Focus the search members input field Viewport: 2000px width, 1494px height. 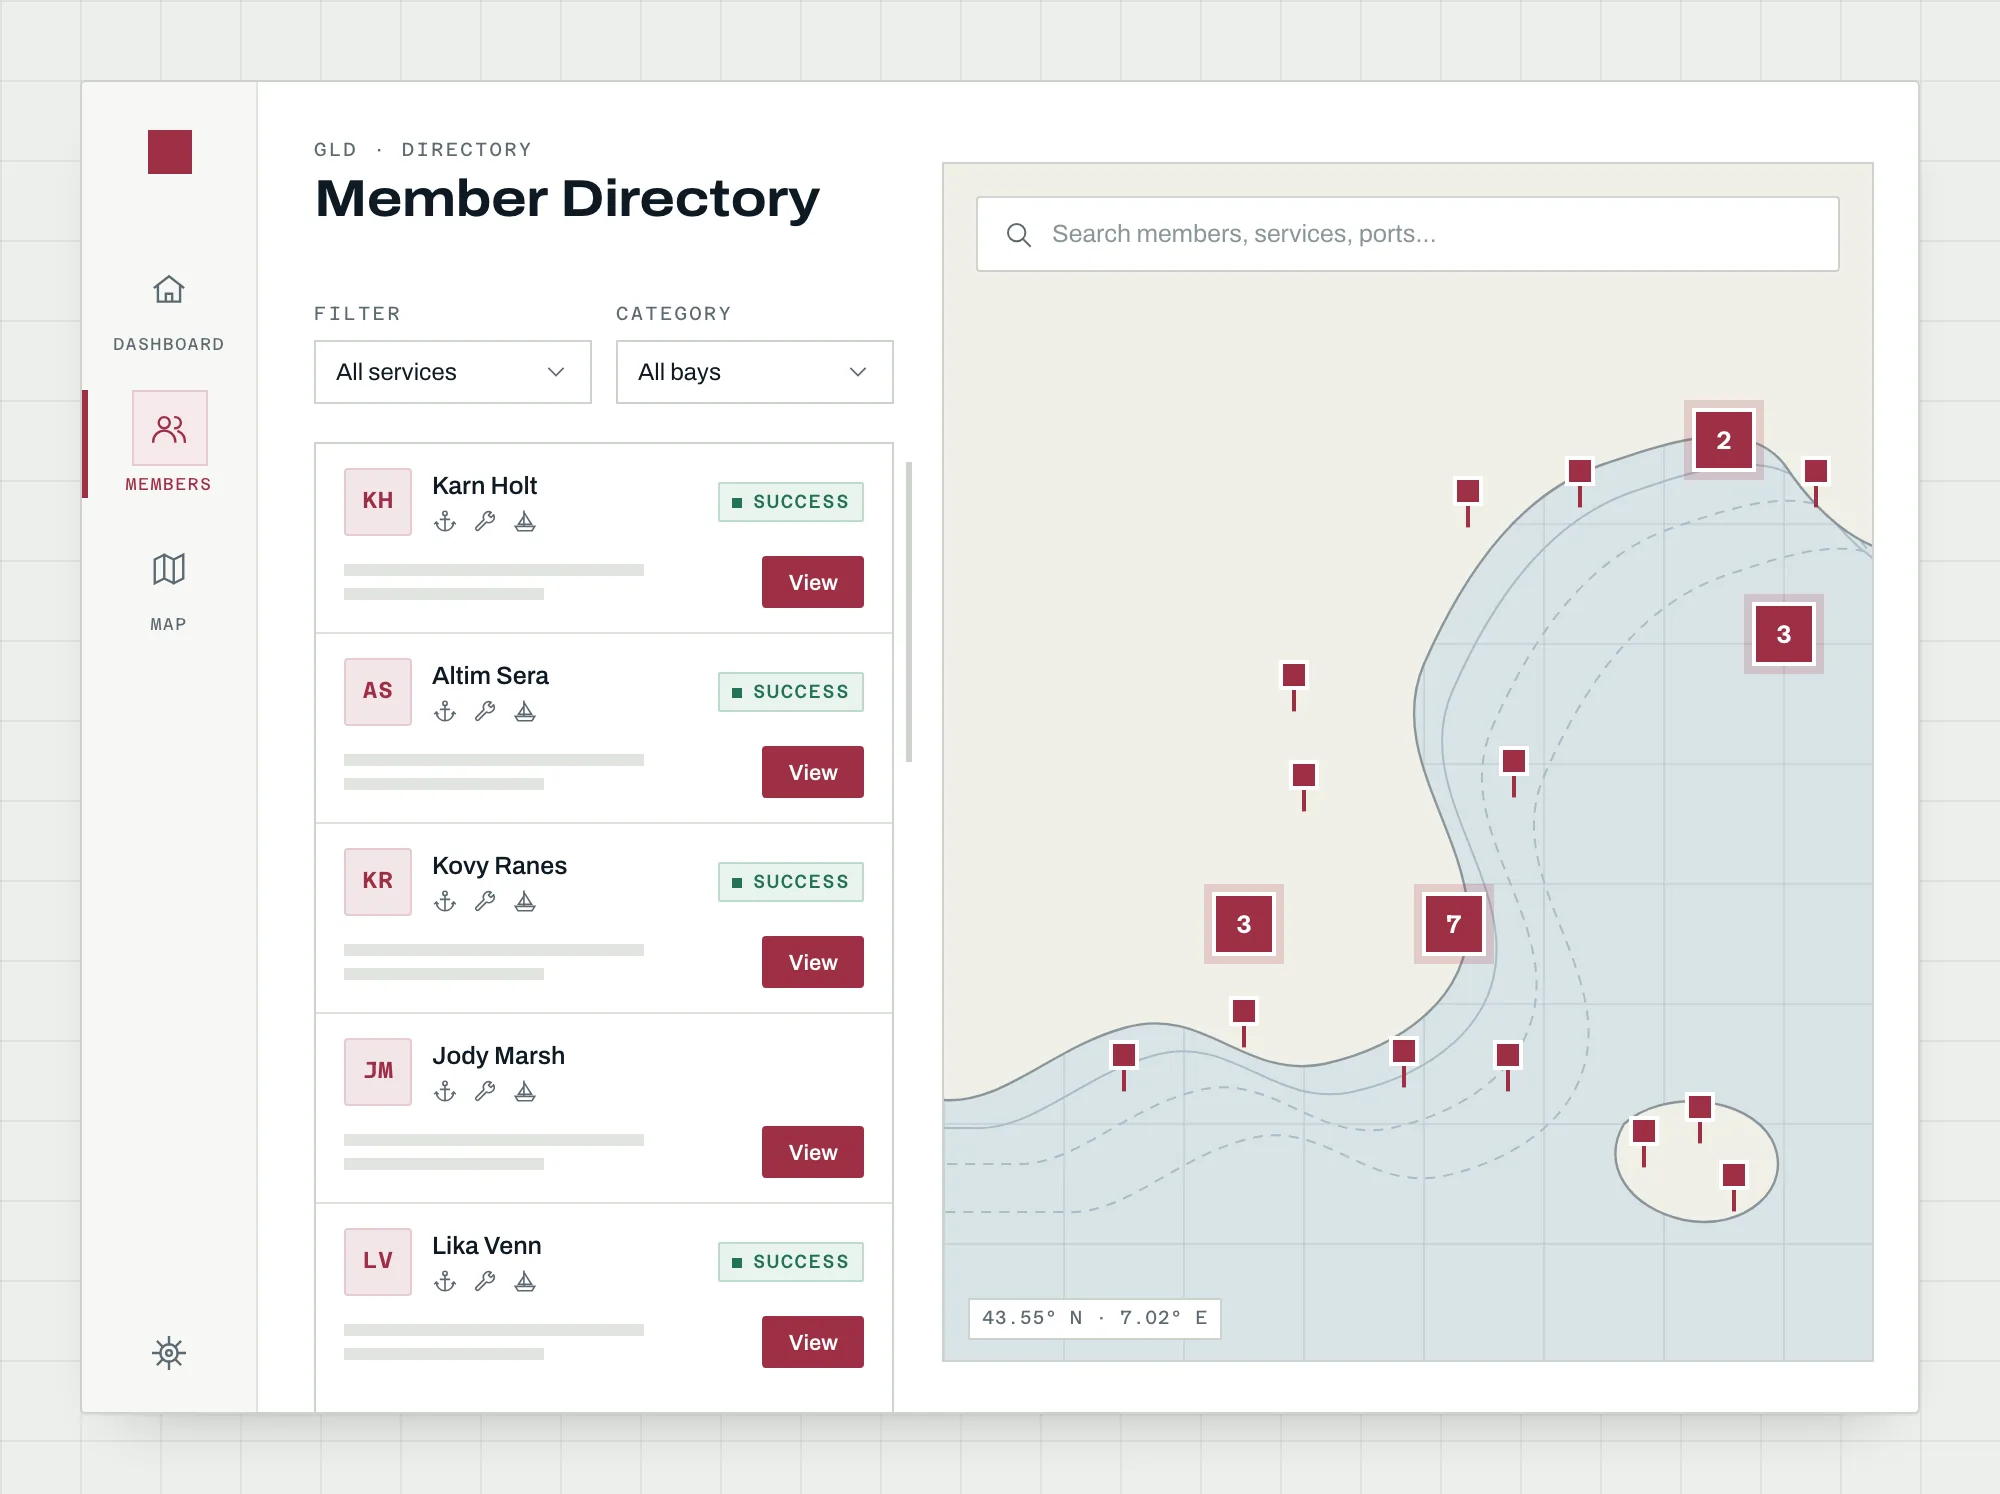click(x=1408, y=234)
